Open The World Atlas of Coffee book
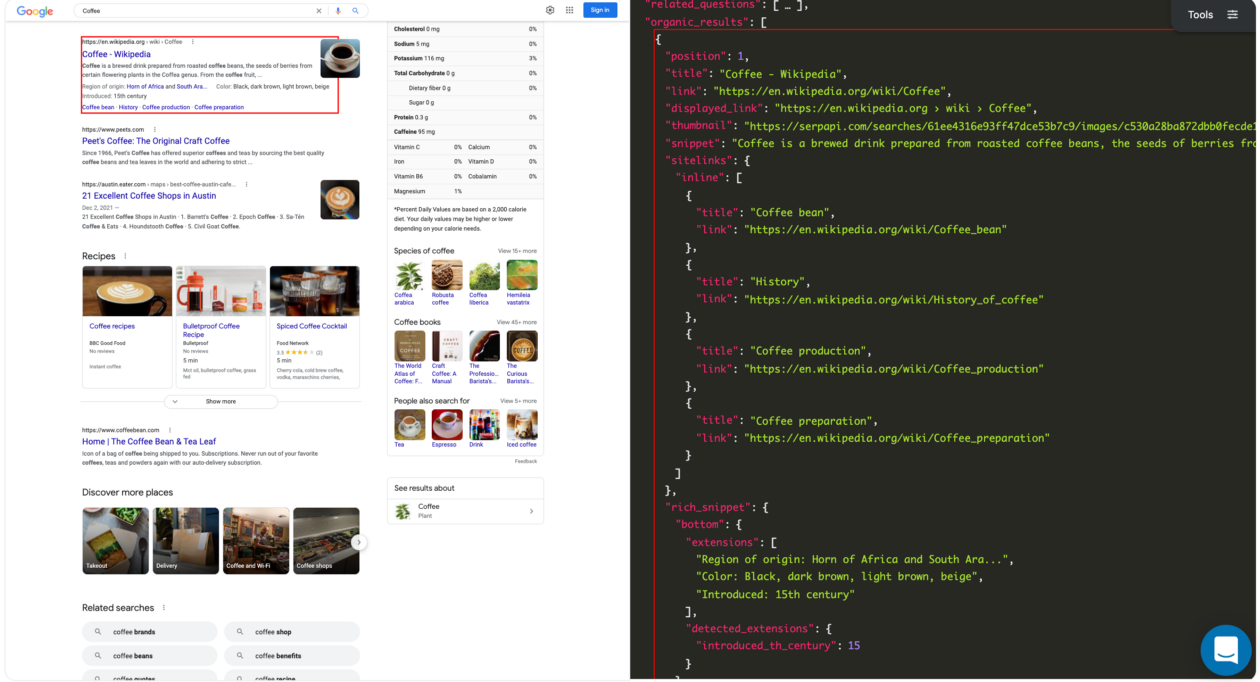Viewport: 1260px width, 682px height. (409, 357)
